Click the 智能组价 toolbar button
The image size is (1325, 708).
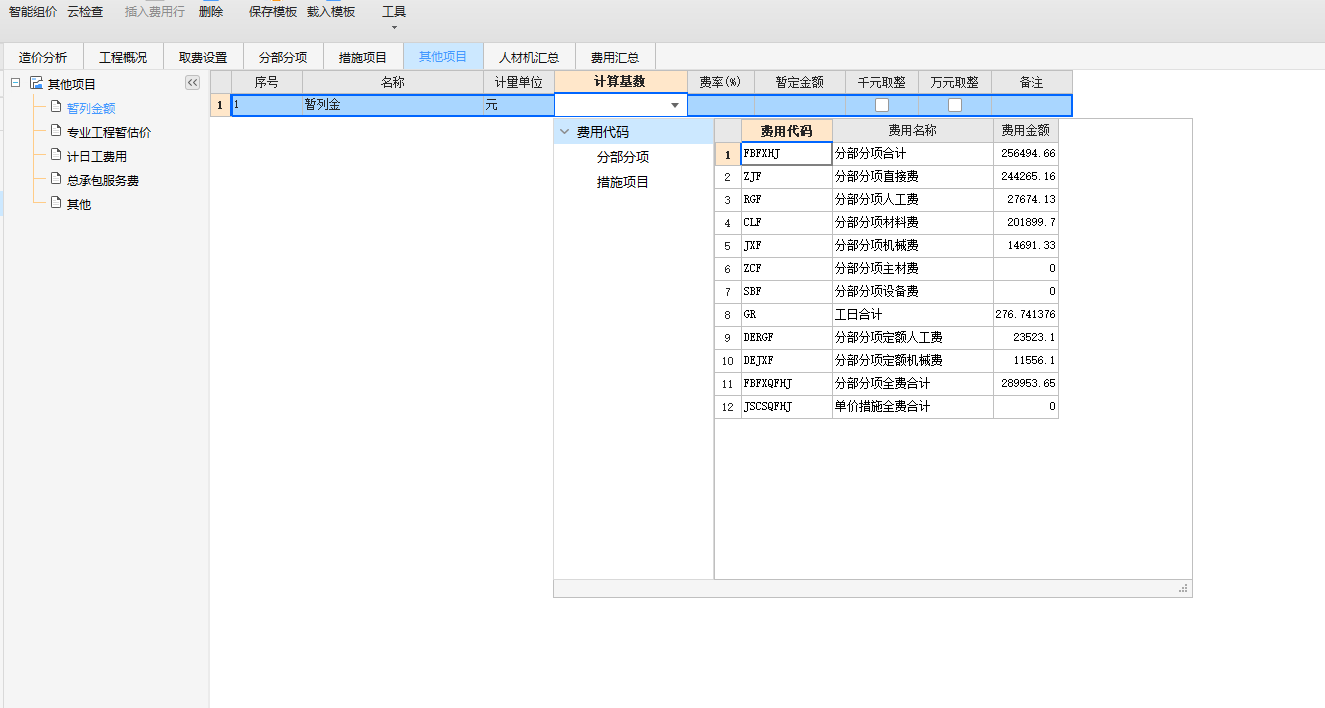click(33, 12)
